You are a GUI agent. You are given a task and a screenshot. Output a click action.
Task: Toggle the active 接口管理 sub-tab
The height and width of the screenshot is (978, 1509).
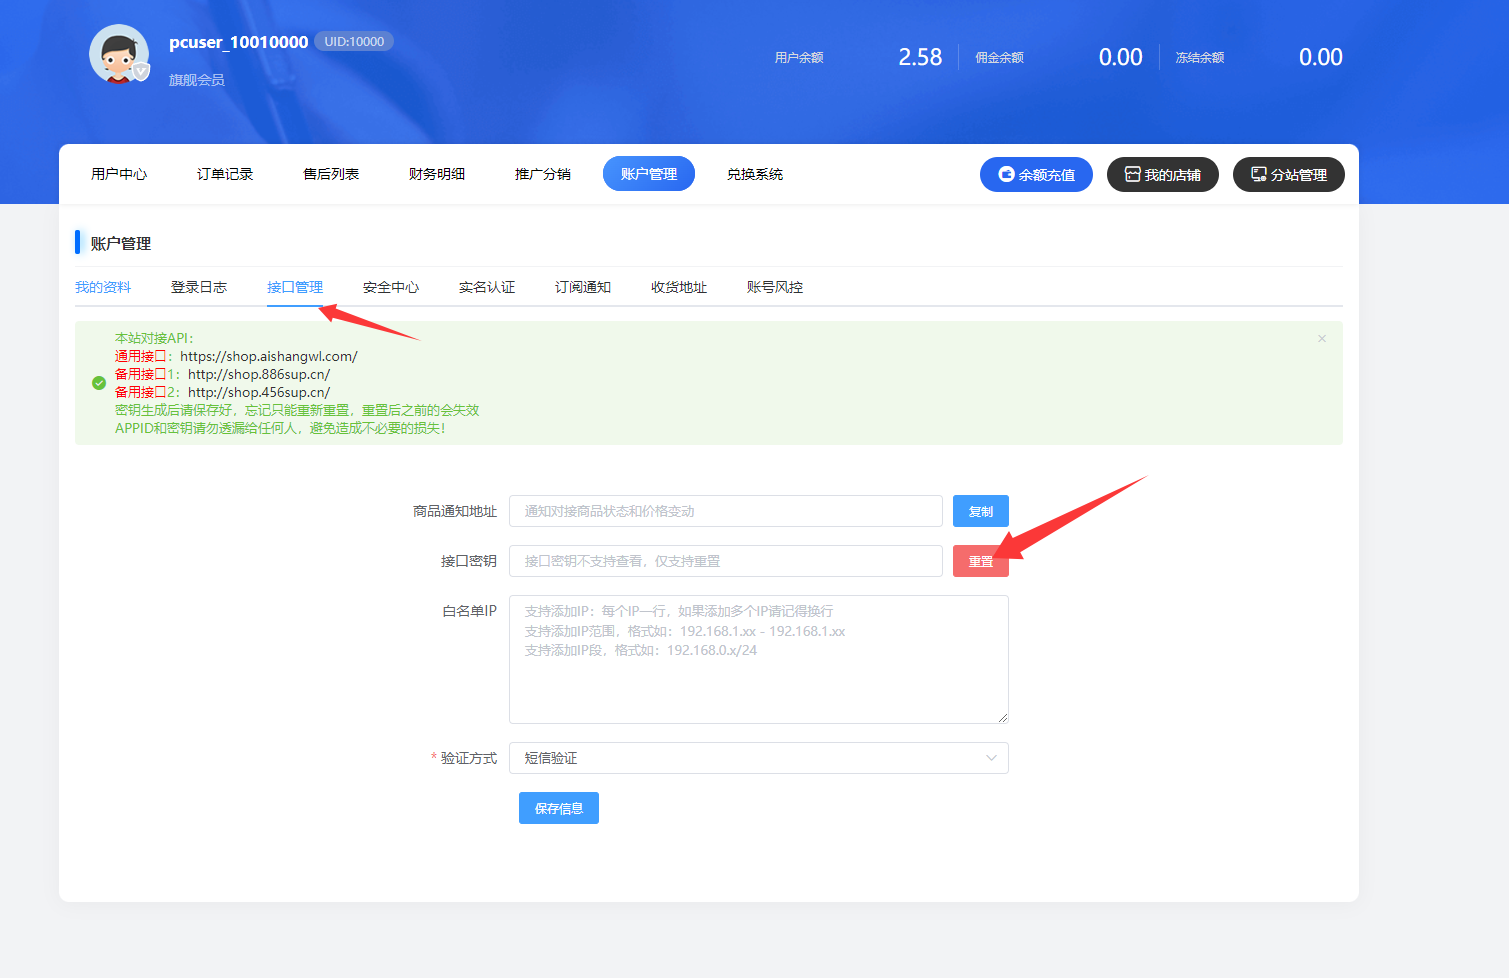coord(296,287)
